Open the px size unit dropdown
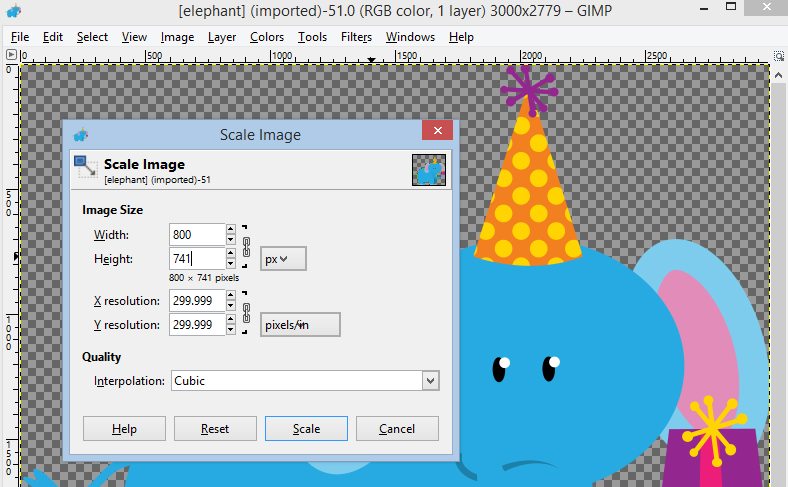788x487 pixels. pyautogui.click(x=283, y=259)
